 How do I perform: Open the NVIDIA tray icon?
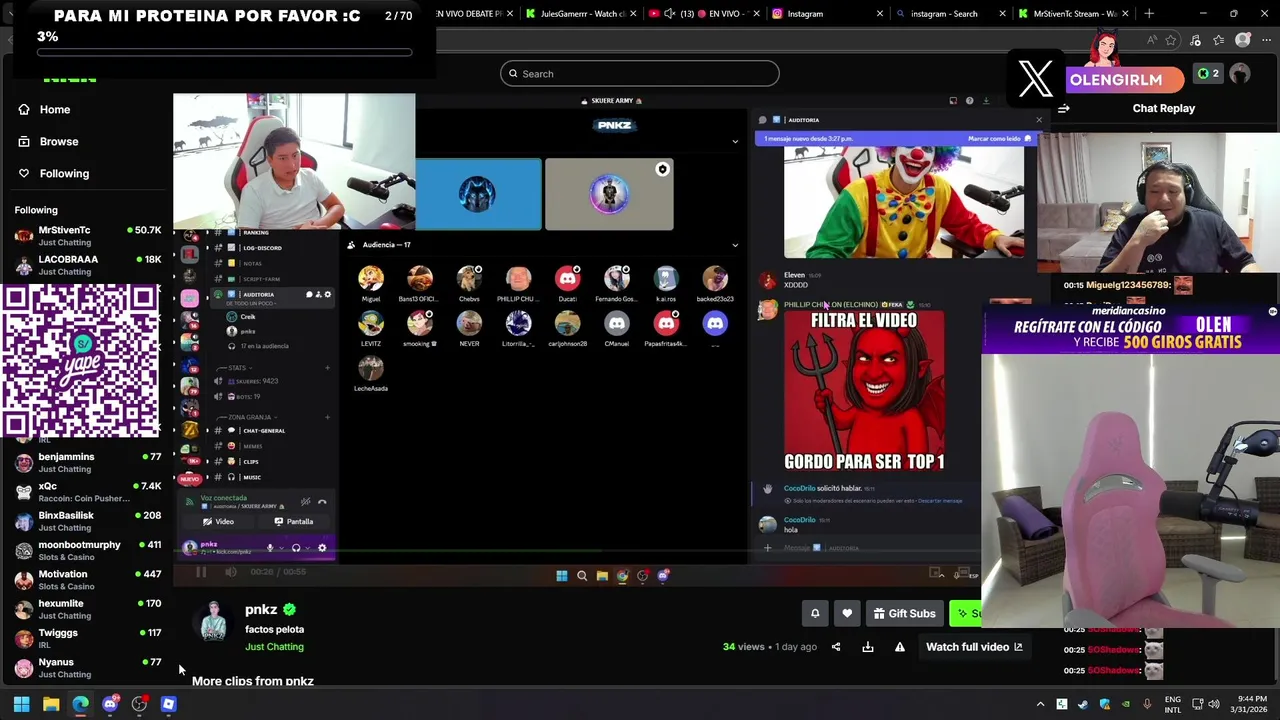pos(1126,704)
